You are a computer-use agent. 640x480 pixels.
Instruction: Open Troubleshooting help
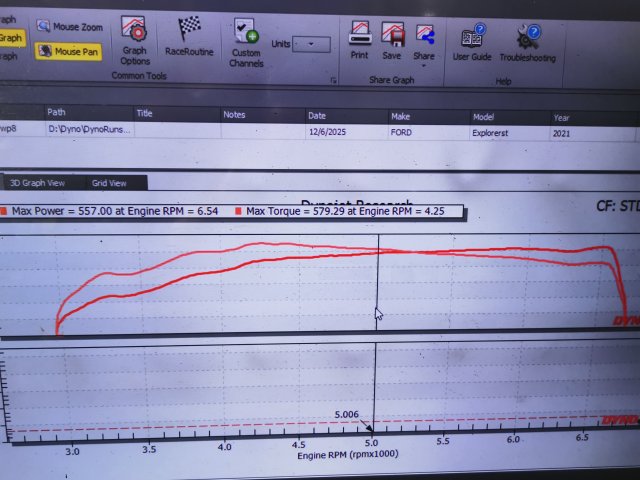pyautogui.click(x=527, y=42)
